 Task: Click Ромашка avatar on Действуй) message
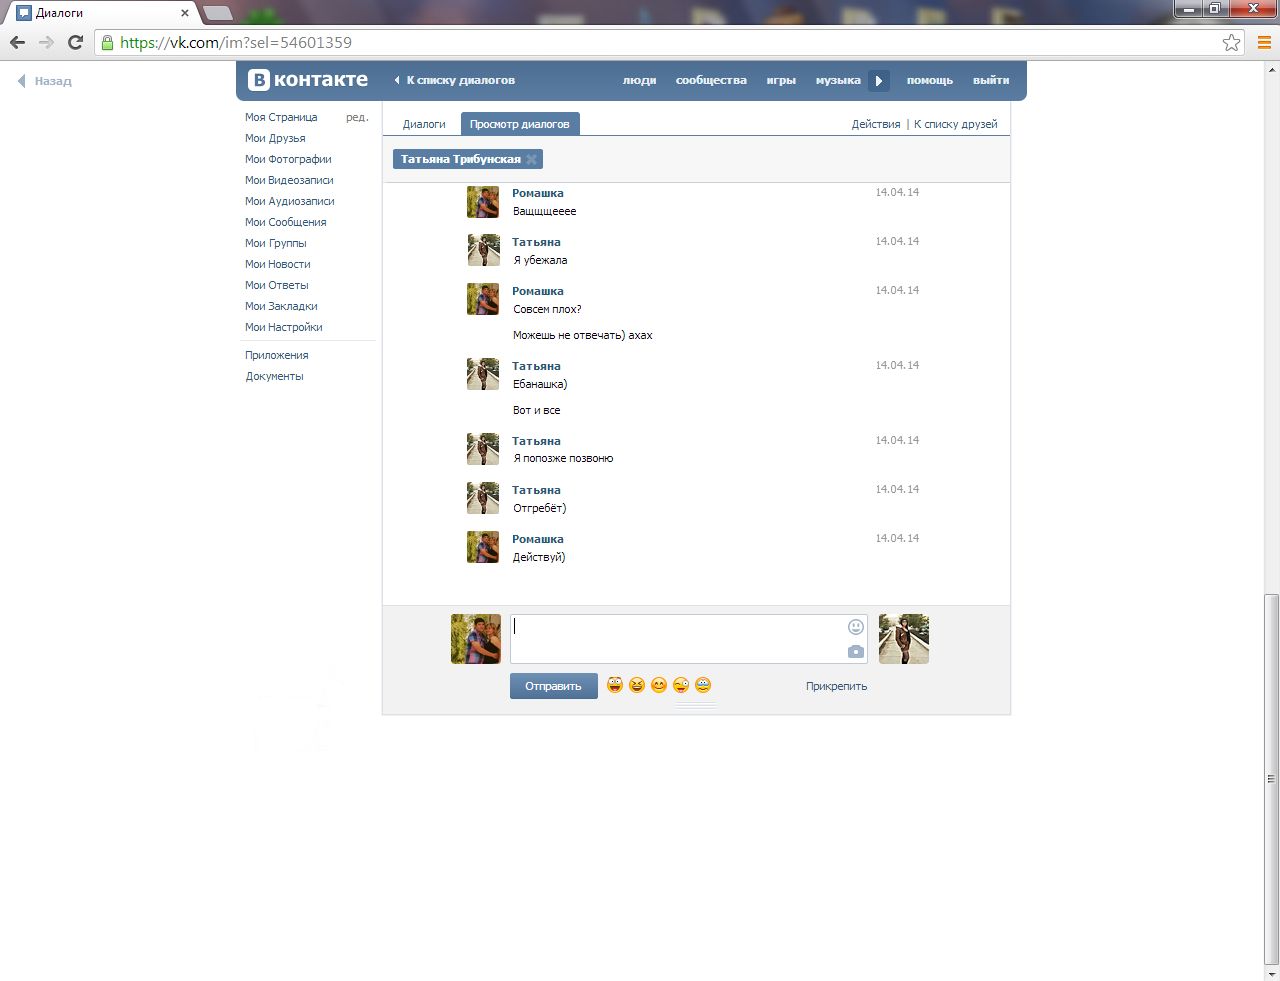[x=483, y=547]
